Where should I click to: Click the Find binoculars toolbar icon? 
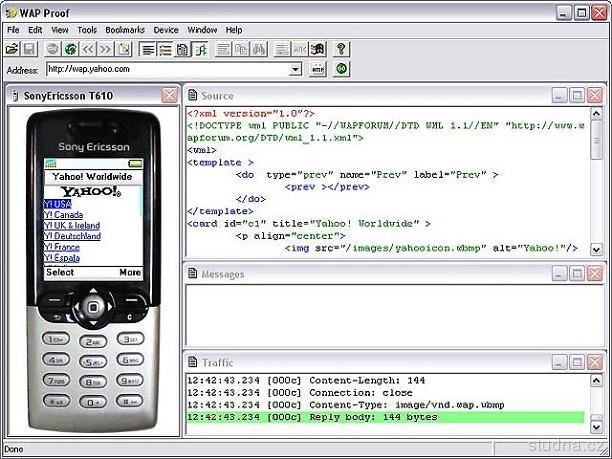click(x=259, y=49)
